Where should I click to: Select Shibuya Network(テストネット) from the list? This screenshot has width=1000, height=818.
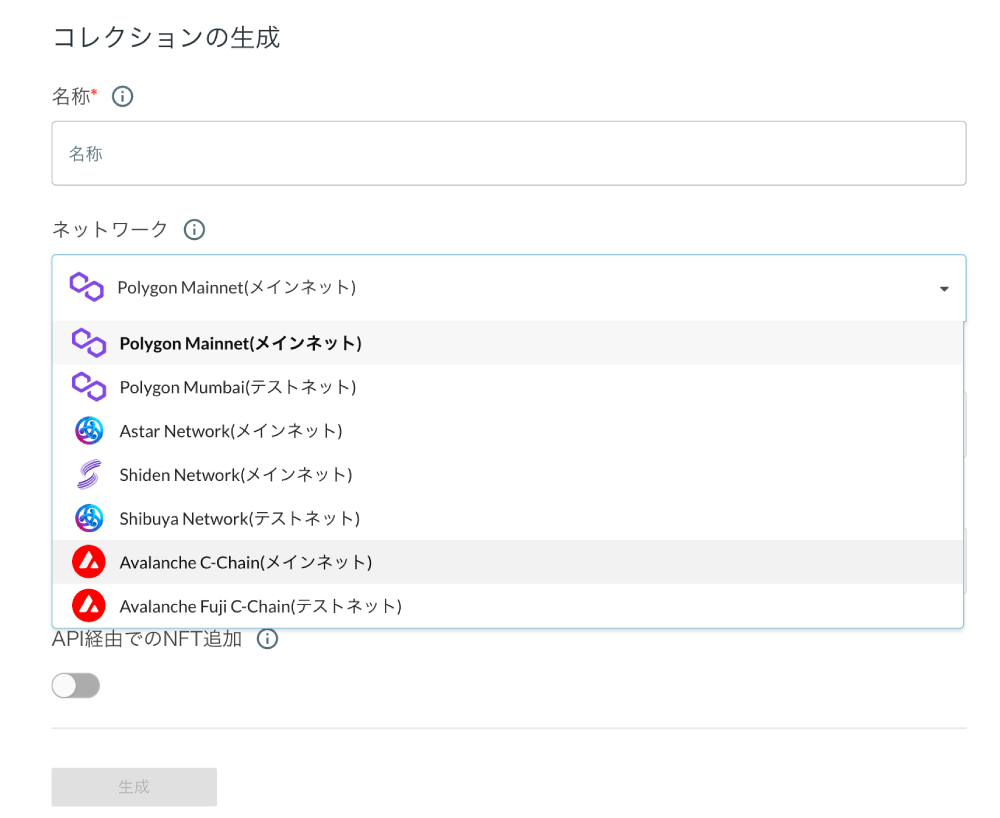click(240, 518)
